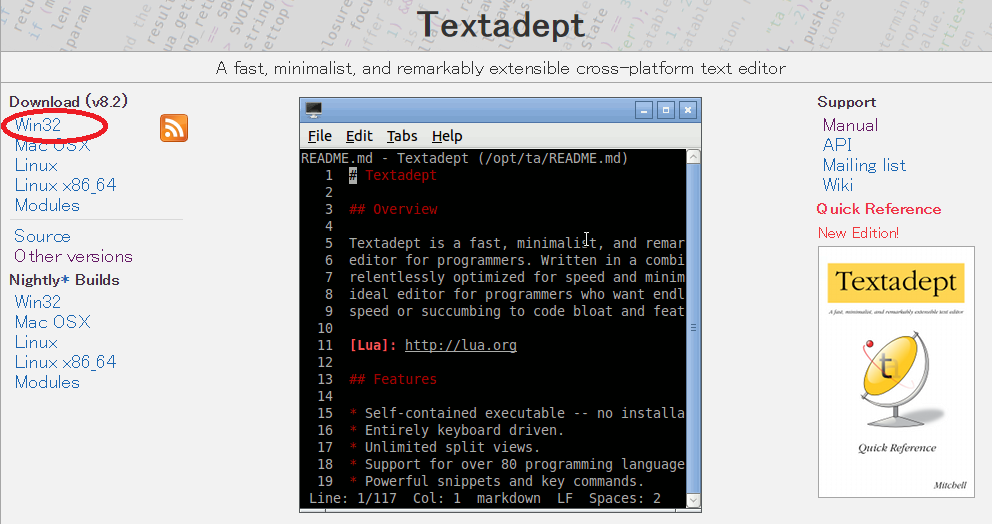Close the Textadept editor window
This screenshot has width=992, height=524.
click(x=688, y=110)
